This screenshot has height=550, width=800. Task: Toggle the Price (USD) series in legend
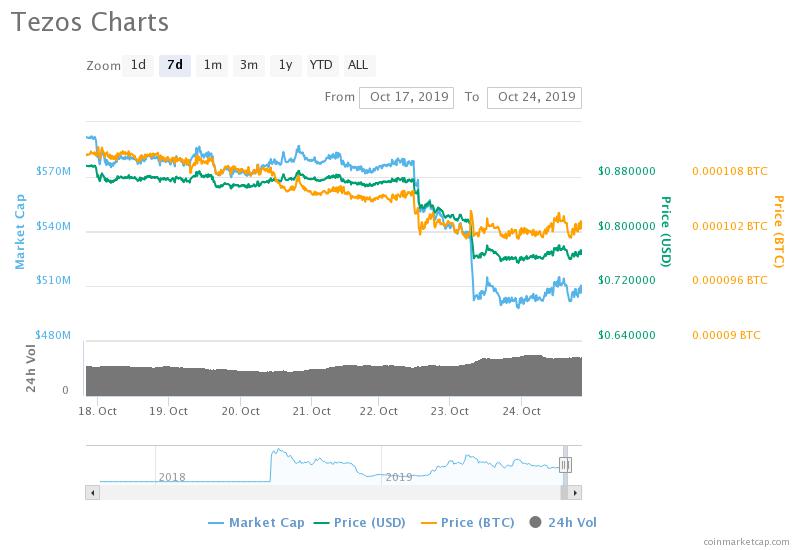coord(360,522)
